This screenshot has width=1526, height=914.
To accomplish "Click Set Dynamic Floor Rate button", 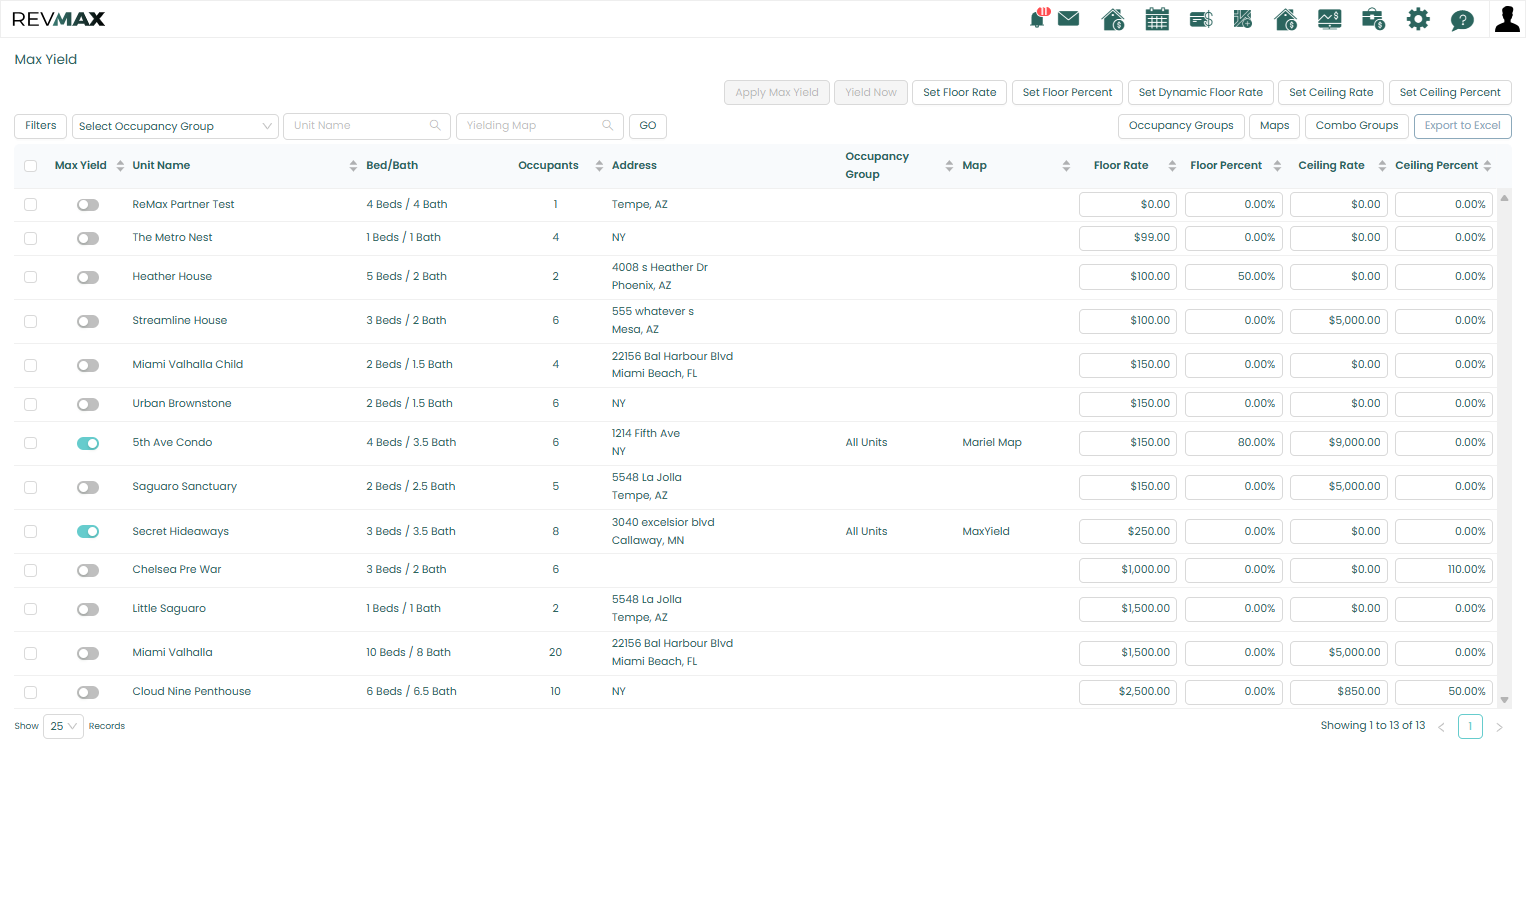I will (x=1201, y=93).
